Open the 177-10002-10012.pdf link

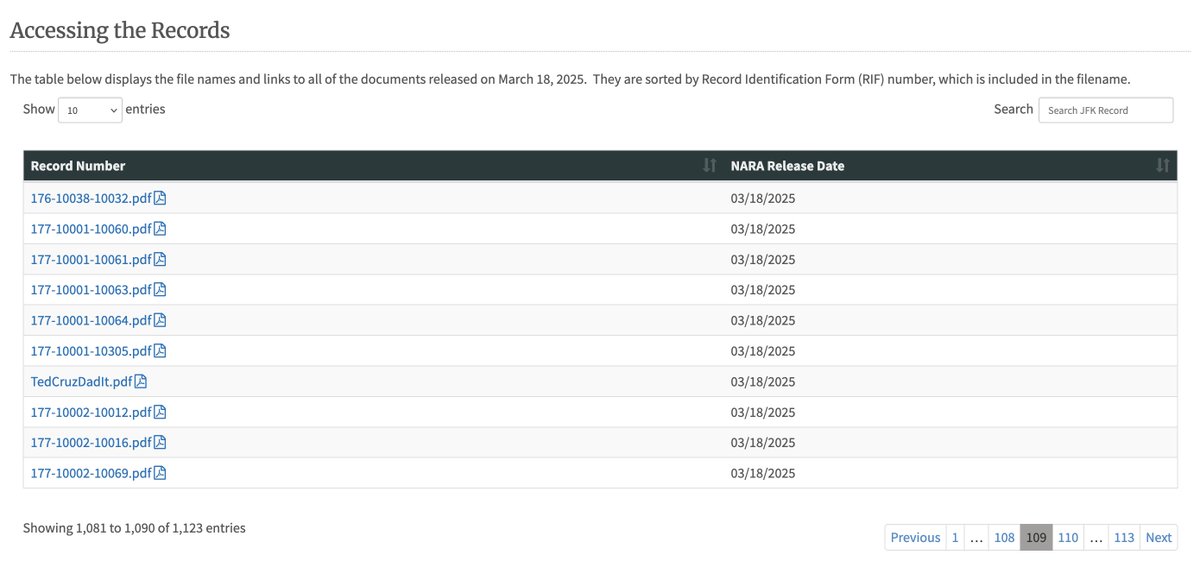[x=91, y=412]
